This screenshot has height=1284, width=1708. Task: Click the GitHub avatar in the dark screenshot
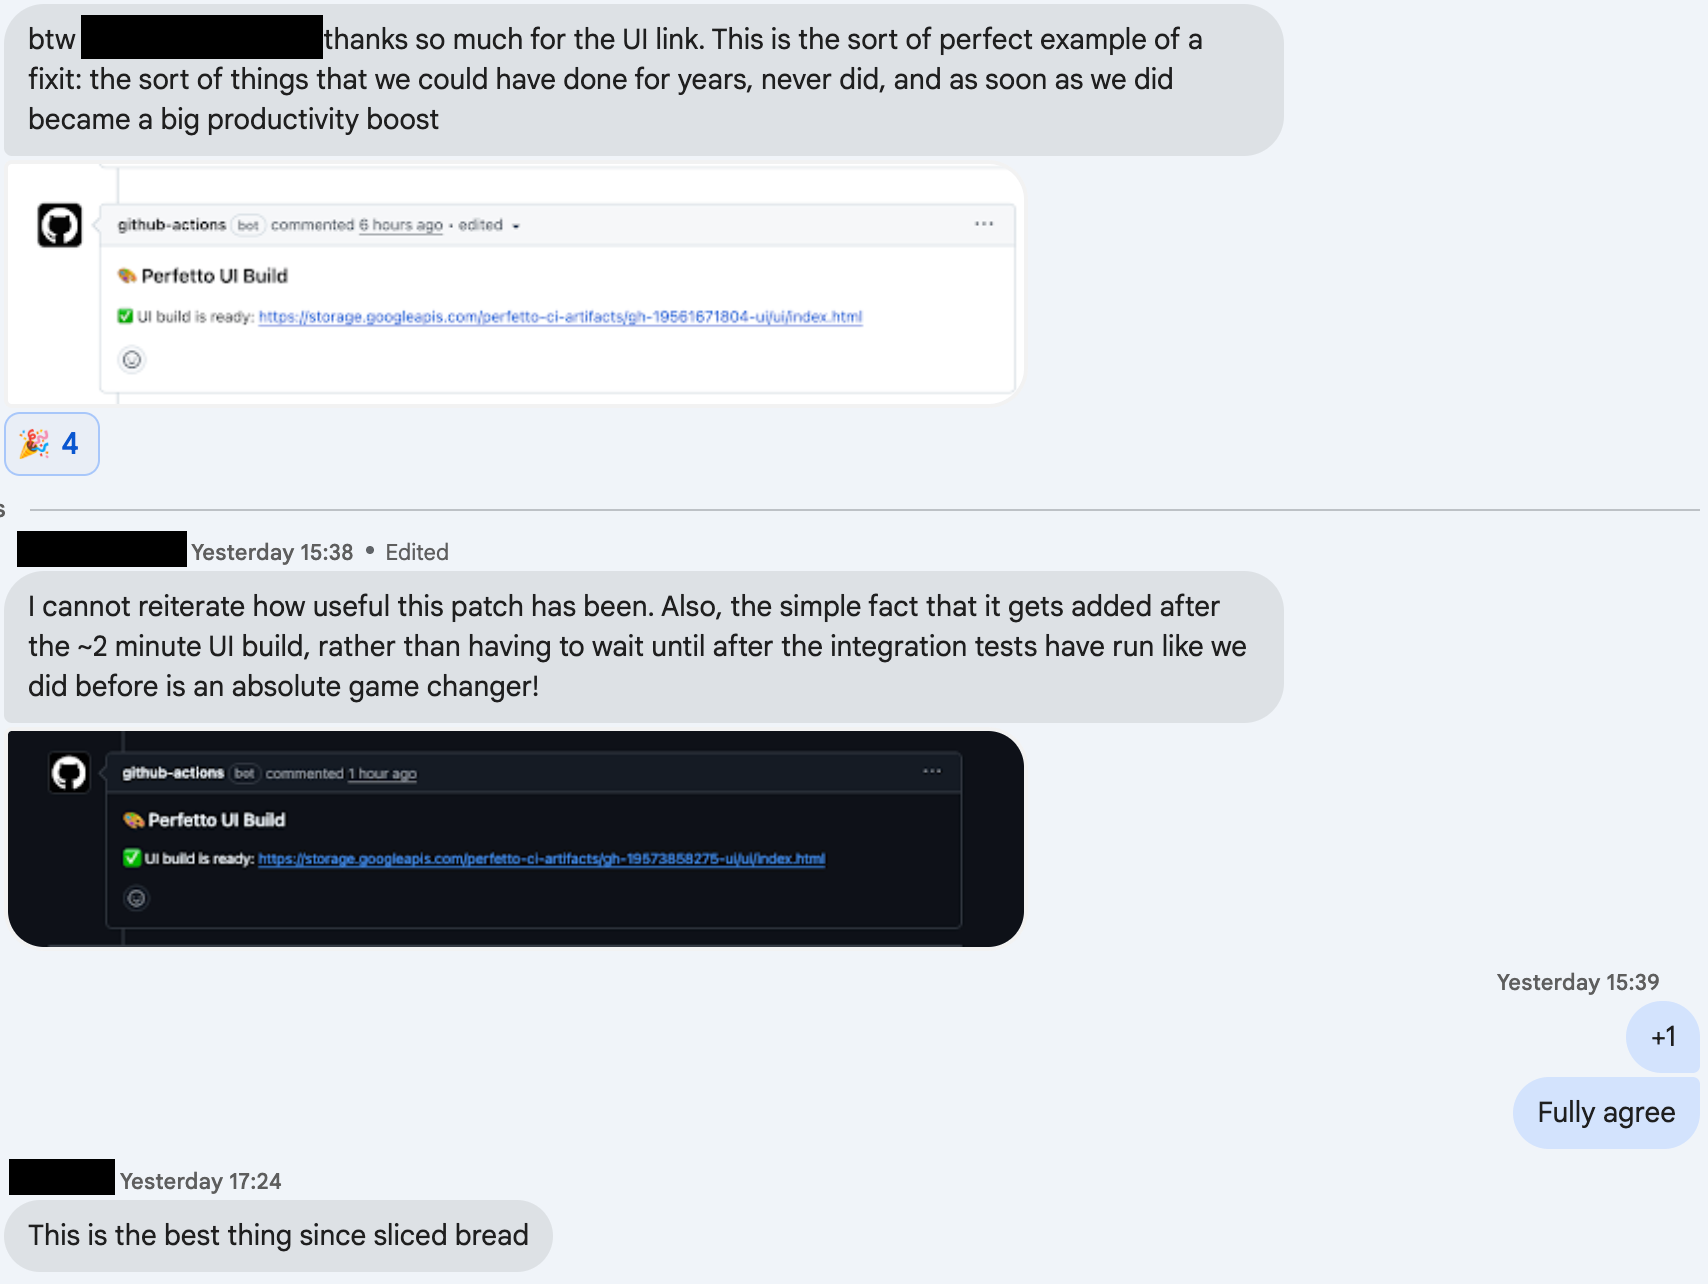69,773
